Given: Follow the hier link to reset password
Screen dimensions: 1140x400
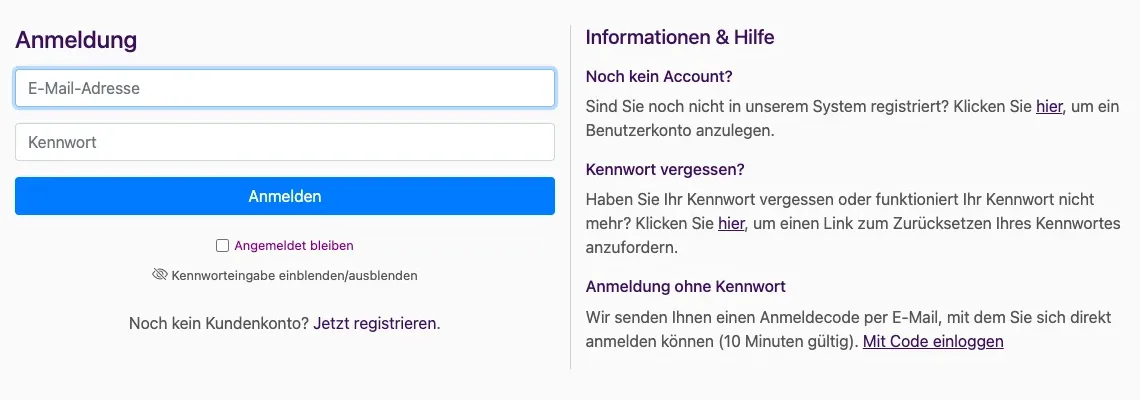Looking at the screenshot, I should coord(731,223).
